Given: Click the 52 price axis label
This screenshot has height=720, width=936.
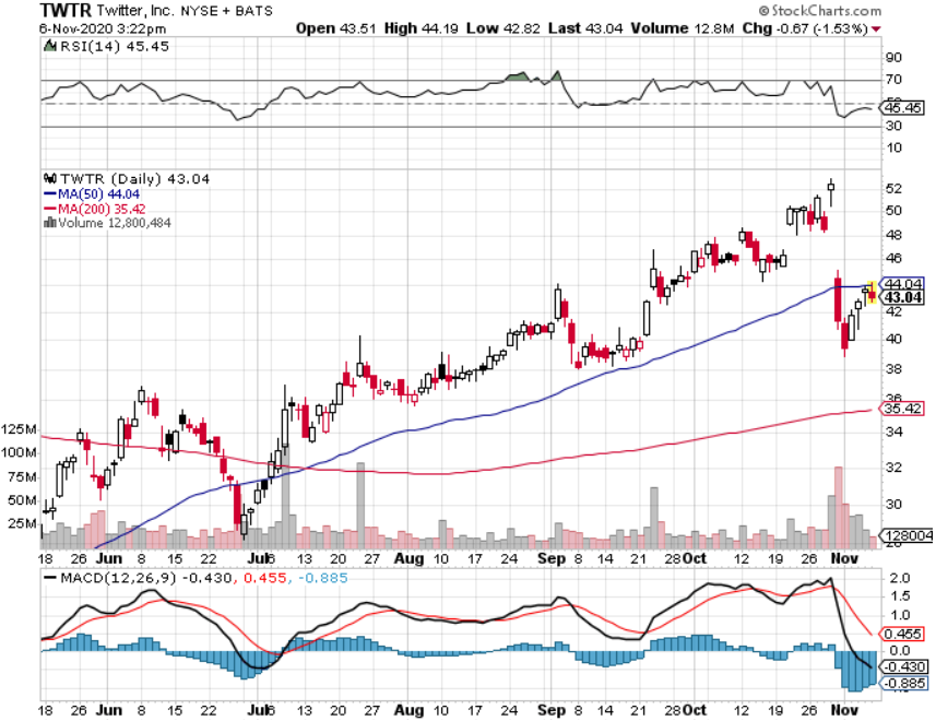Looking at the screenshot, I should tap(894, 189).
